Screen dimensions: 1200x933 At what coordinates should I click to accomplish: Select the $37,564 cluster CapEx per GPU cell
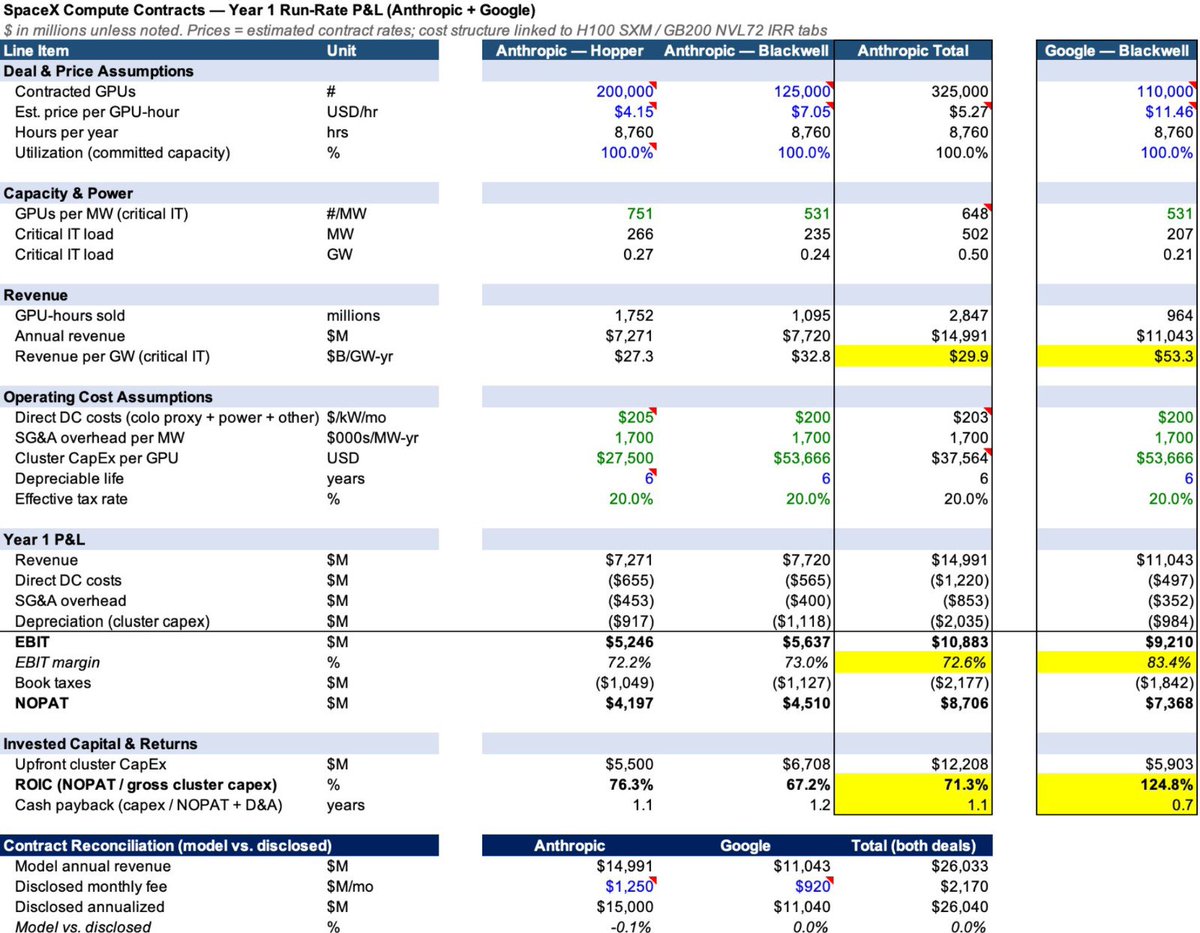click(x=960, y=458)
